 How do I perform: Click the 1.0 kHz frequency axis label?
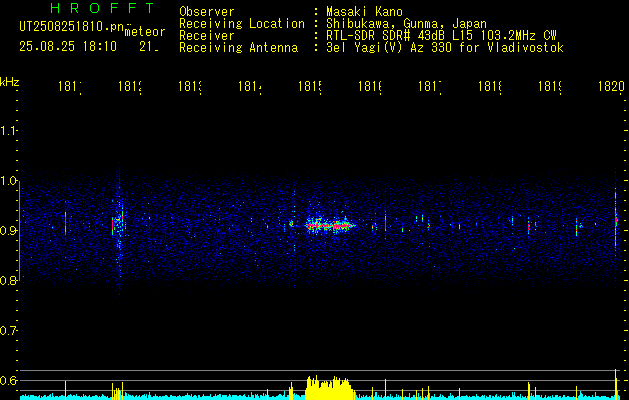click(x=8, y=181)
